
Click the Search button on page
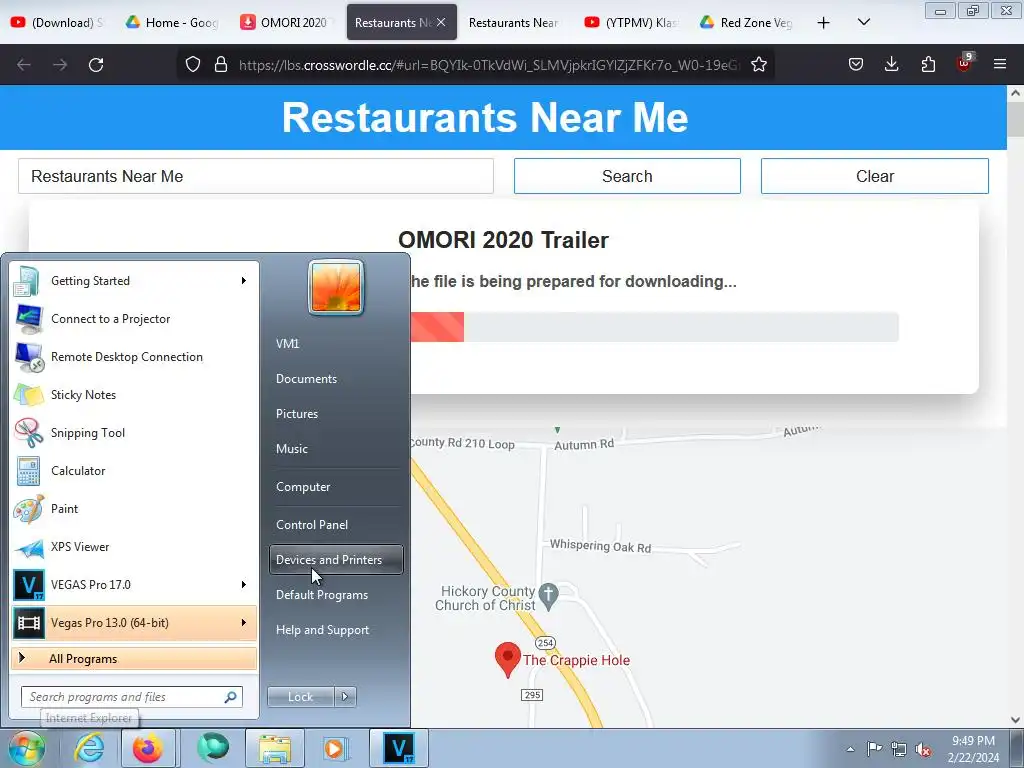point(627,176)
